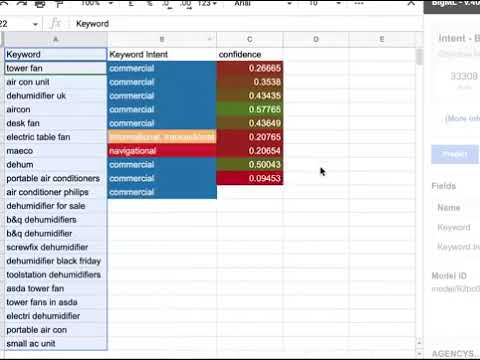The width and height of the screenshot is (480, 360).
Task: Select the confidence value 0.43649
Action: coord(250,123)
